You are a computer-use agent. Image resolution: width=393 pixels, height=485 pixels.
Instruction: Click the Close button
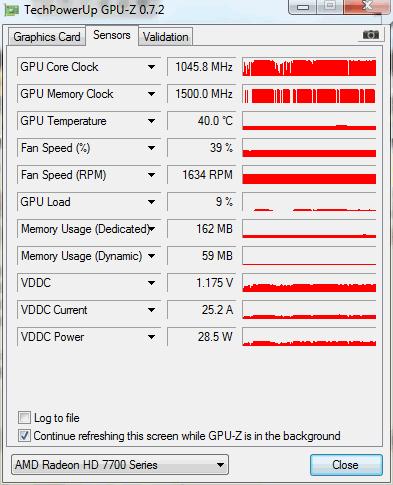346,464
